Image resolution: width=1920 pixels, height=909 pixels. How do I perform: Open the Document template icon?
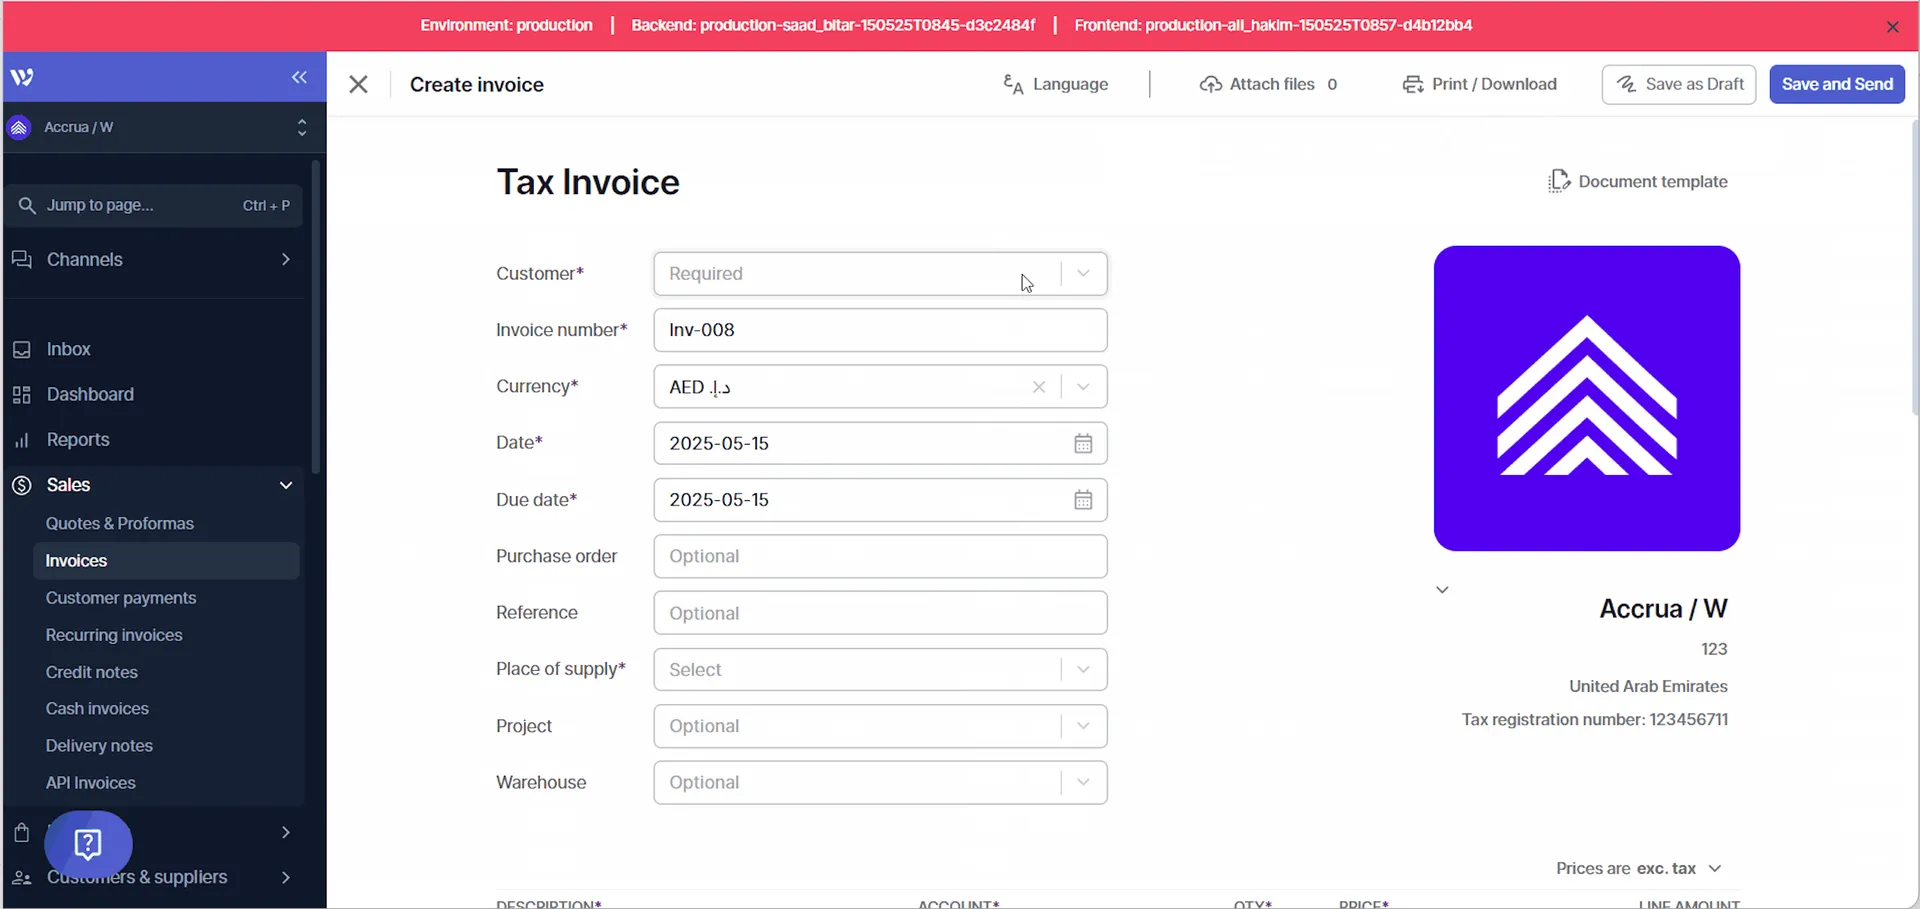1560,181
